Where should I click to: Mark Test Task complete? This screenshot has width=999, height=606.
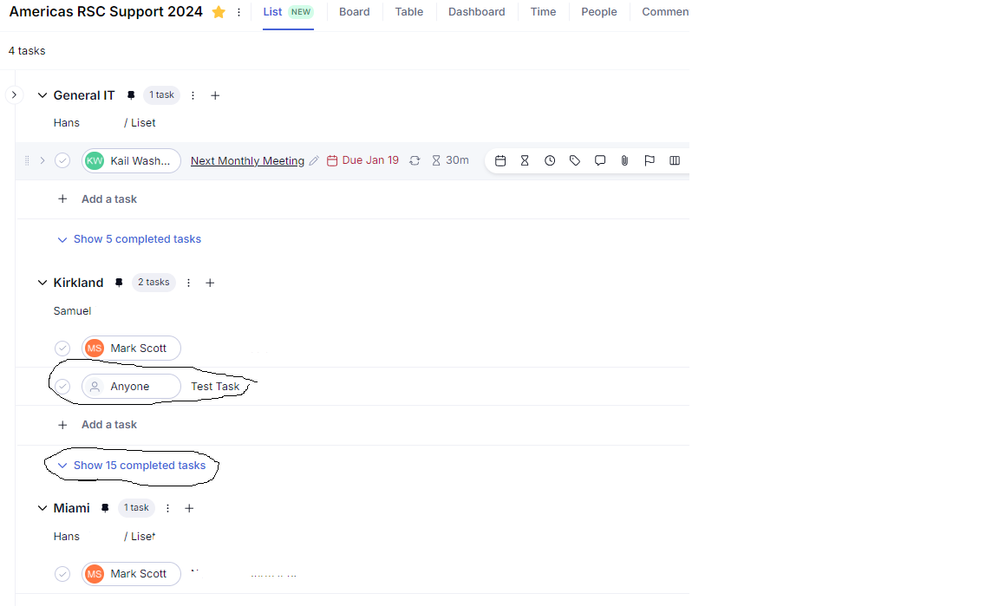coord(62,386)
